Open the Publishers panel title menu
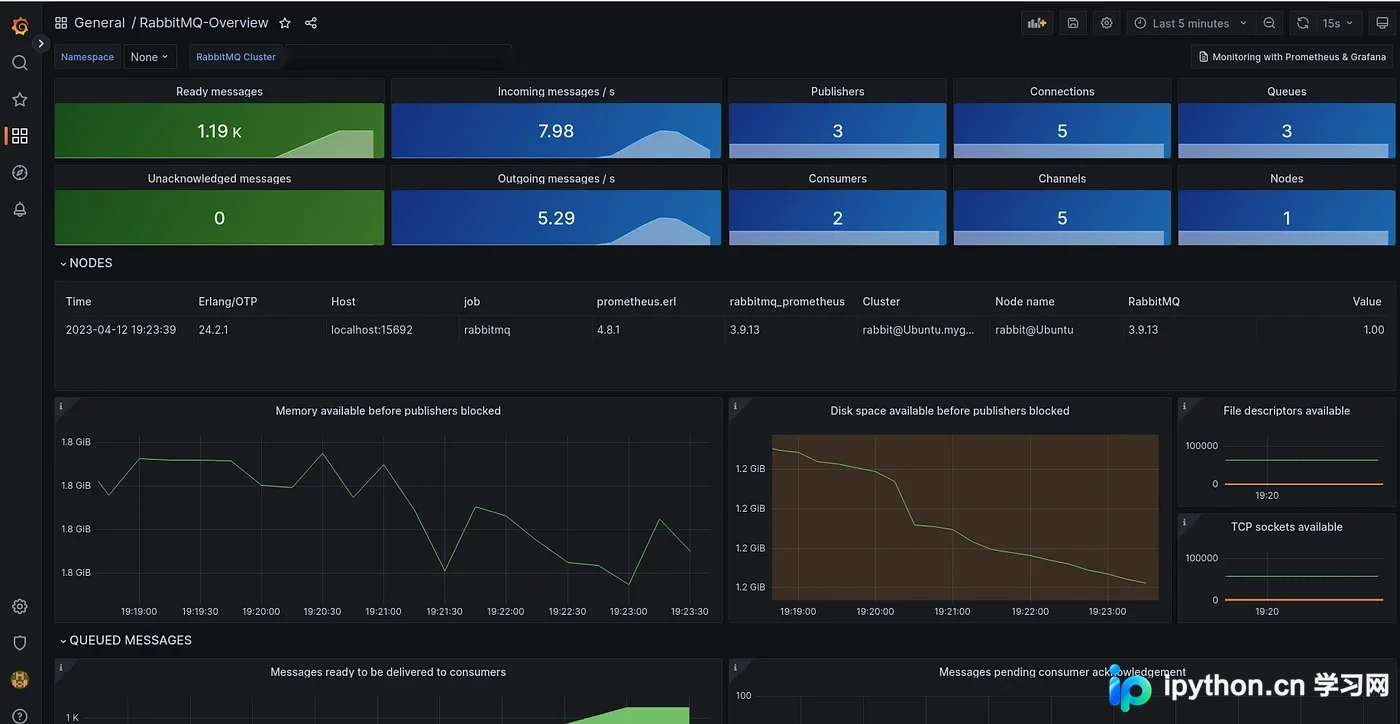1400x724 pixels. 838,92
